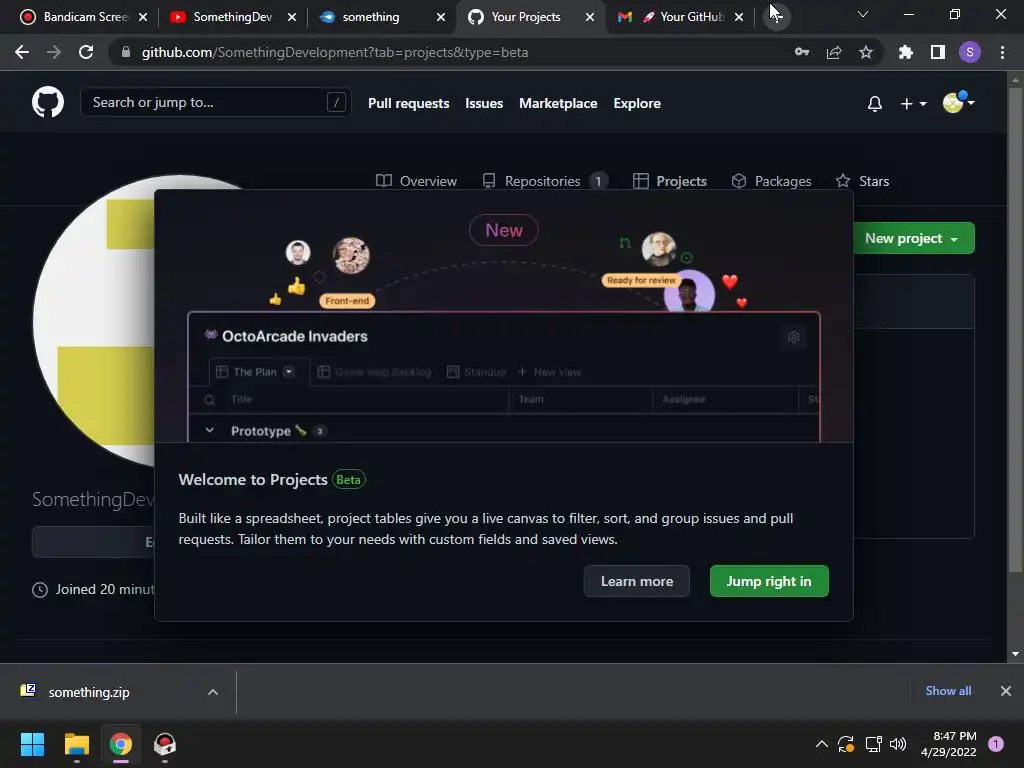This screenshot has height=768, width=1024.
Task: Open the plus create-new dropdown
Action: (x=913, y=103)
